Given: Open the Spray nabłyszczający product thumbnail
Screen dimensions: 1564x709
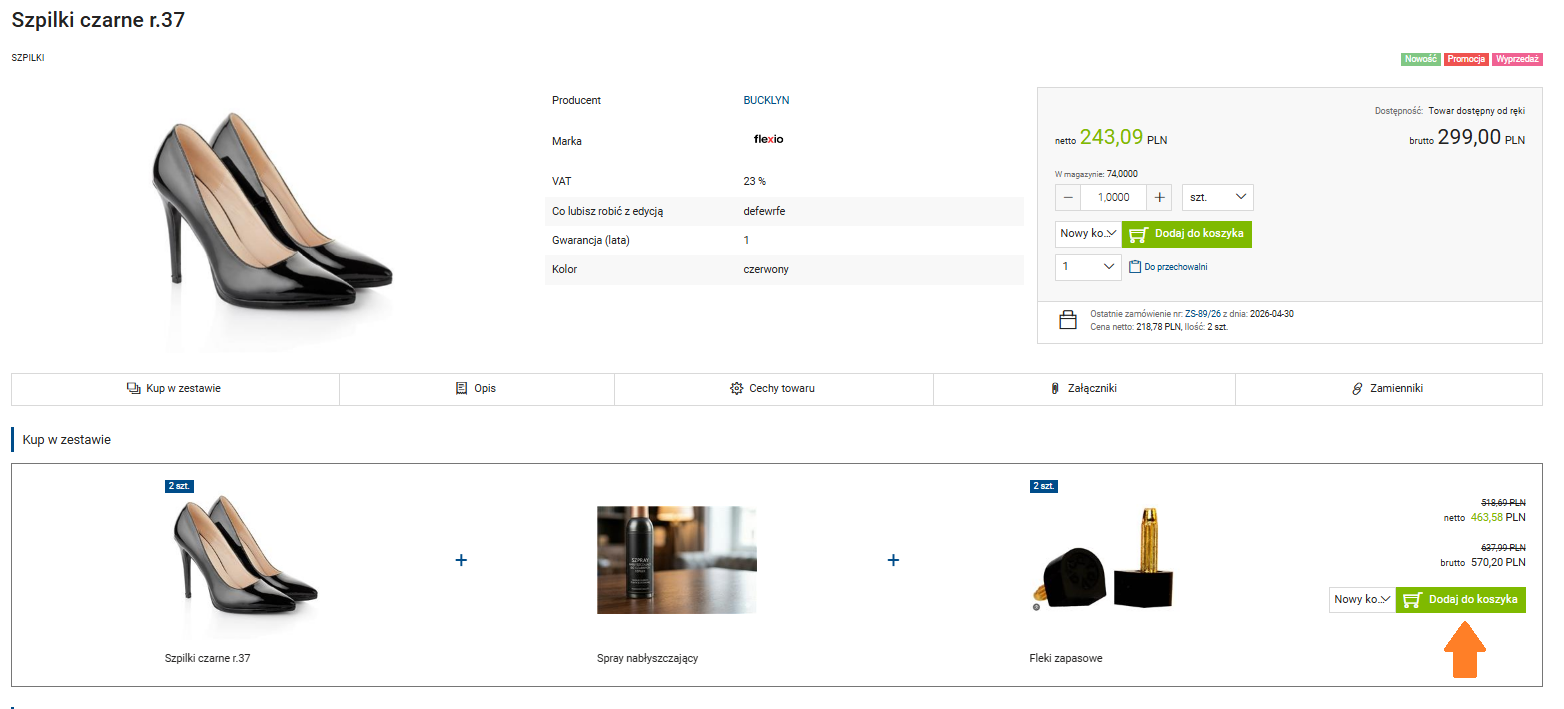Looking at the screenshot, I should click(676, 559).
